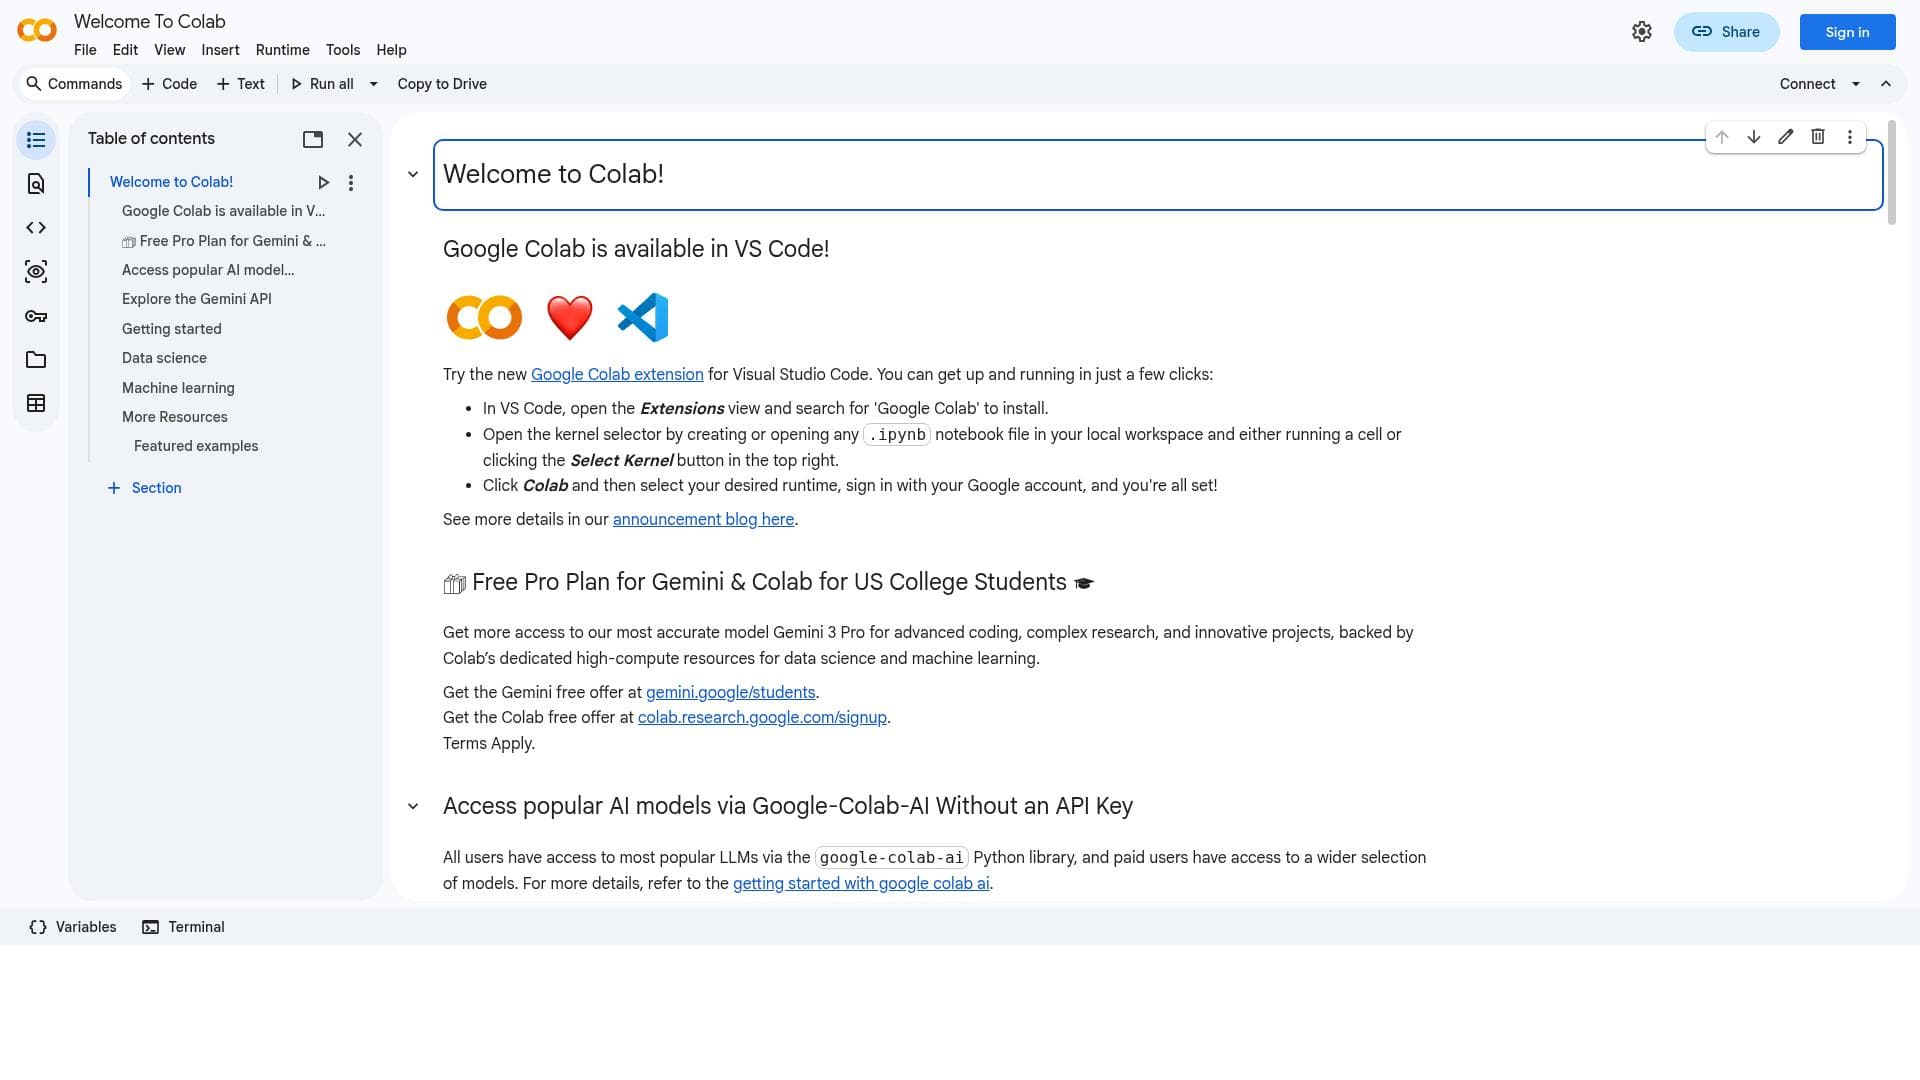The image size is (1920, 1080).
Task: Toggle the Table of contents sidebar icon
Action: pos(36,140)
